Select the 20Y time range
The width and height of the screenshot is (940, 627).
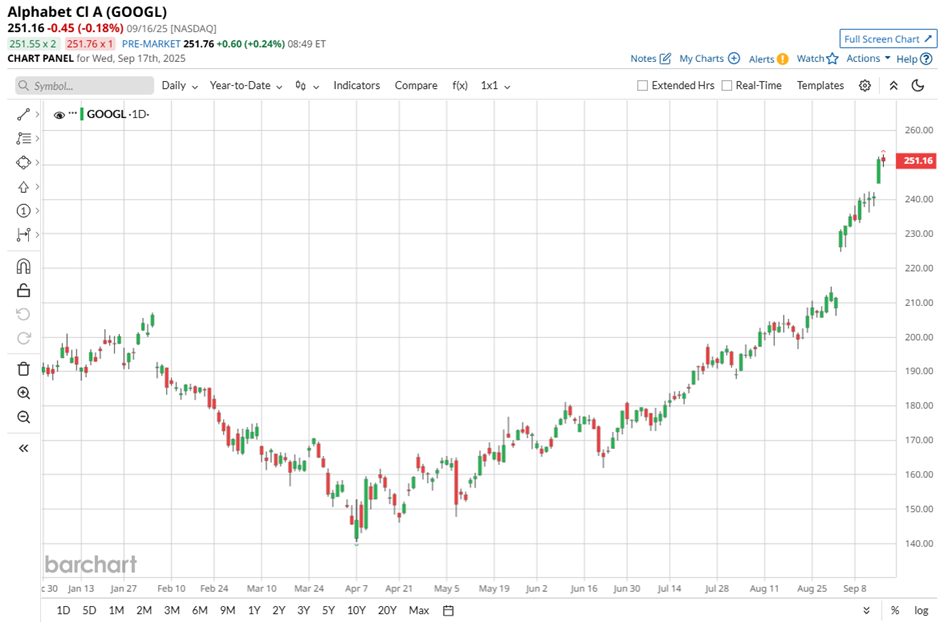click(387, 610)
